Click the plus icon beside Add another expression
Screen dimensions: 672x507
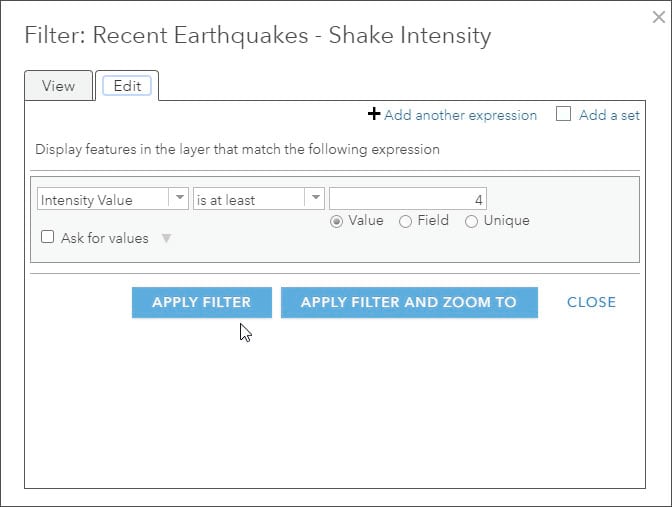[375, 115]
